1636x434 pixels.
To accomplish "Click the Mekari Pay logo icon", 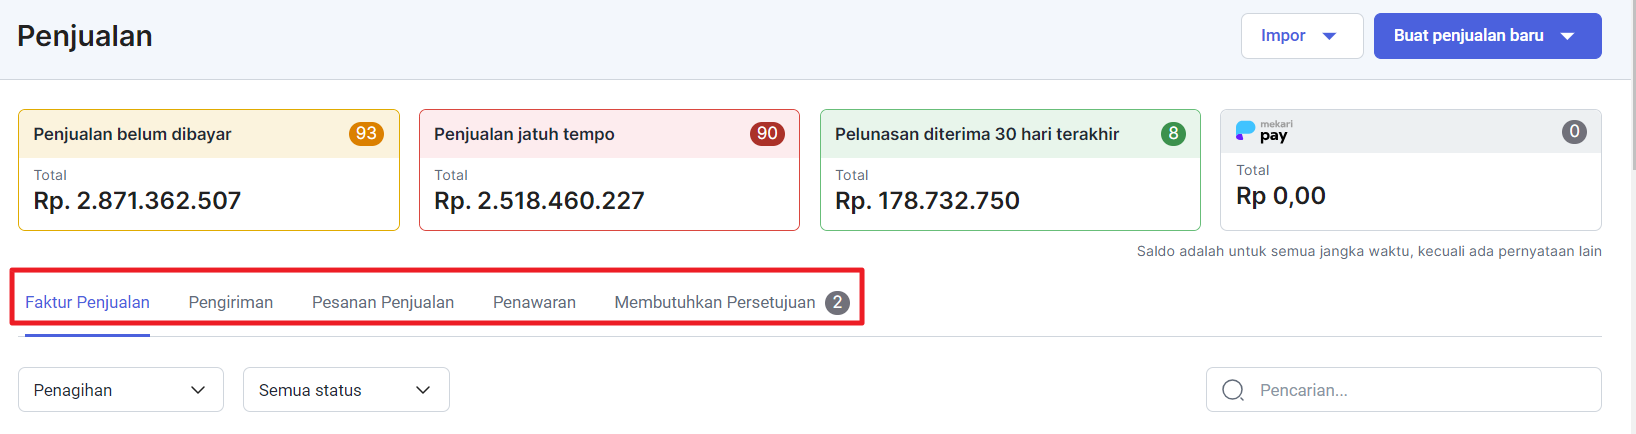I will [1264, 131].
